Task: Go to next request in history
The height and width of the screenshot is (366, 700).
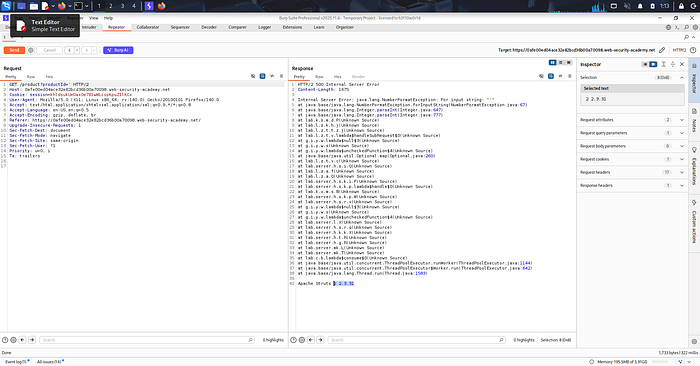Action: tap(86, 50)
